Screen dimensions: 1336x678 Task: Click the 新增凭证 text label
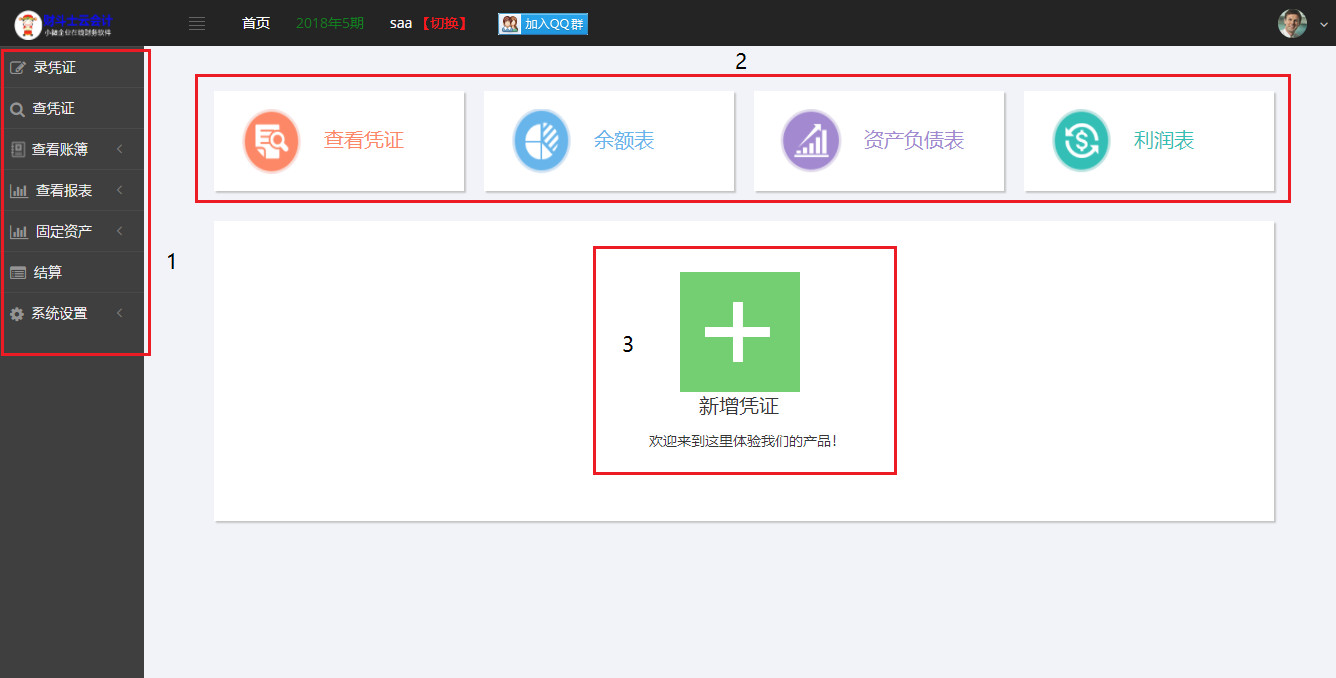pyautogui.click(x=739, y=407)
